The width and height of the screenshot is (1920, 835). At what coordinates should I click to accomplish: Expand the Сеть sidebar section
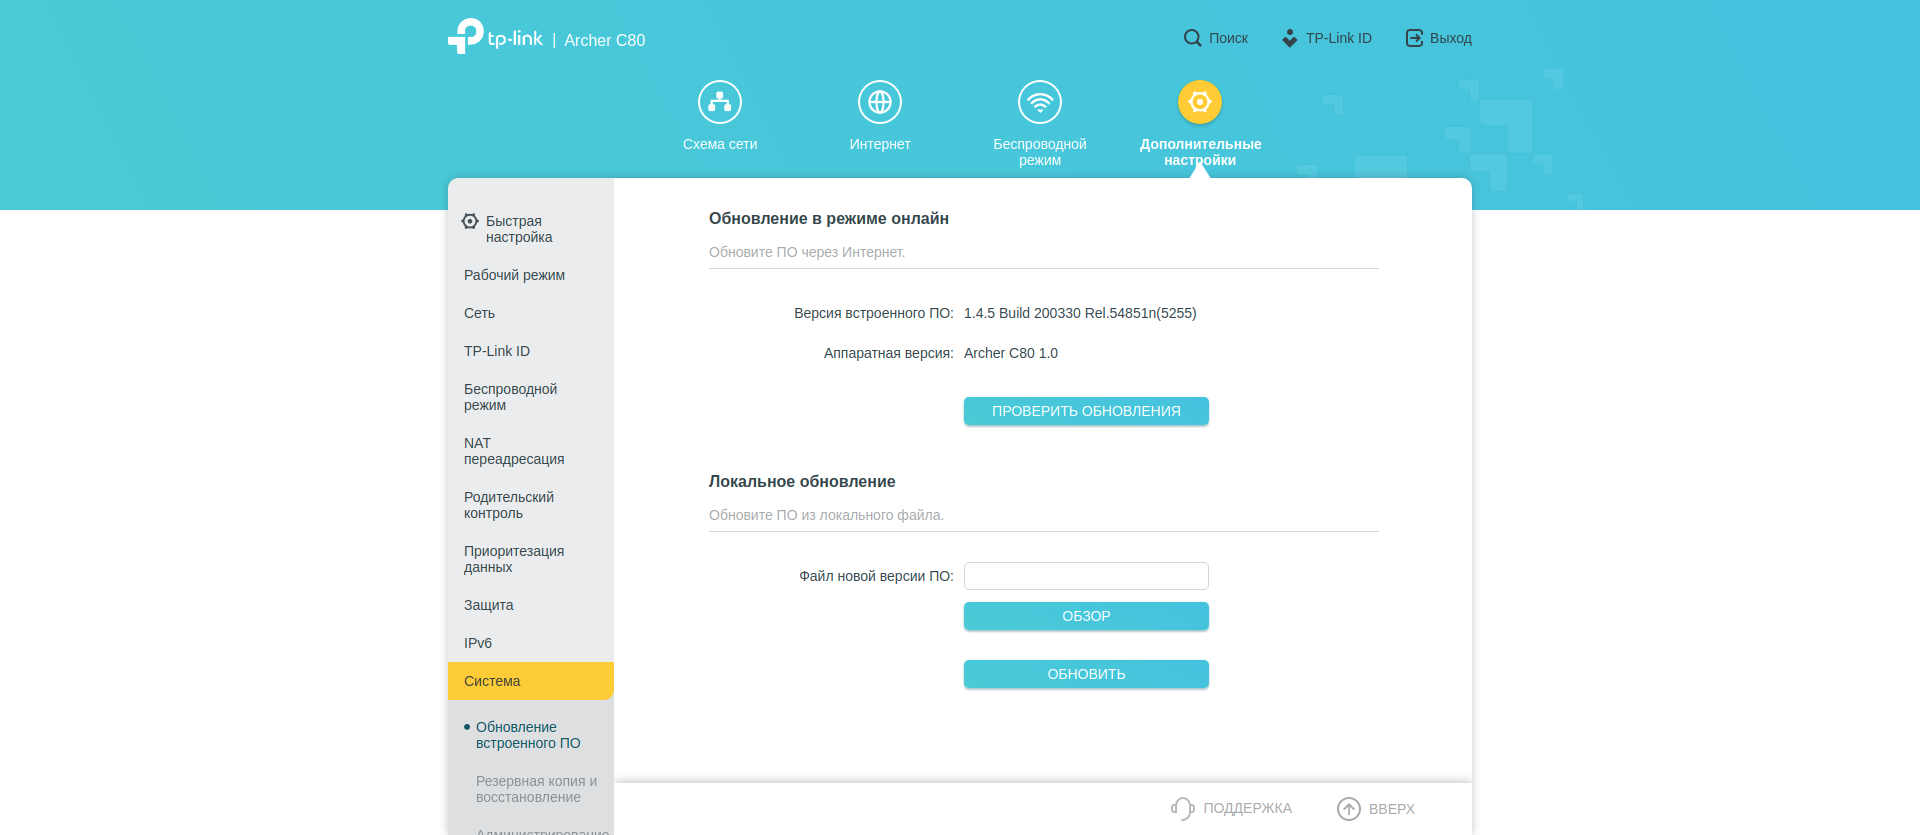[x=480, y=313]
